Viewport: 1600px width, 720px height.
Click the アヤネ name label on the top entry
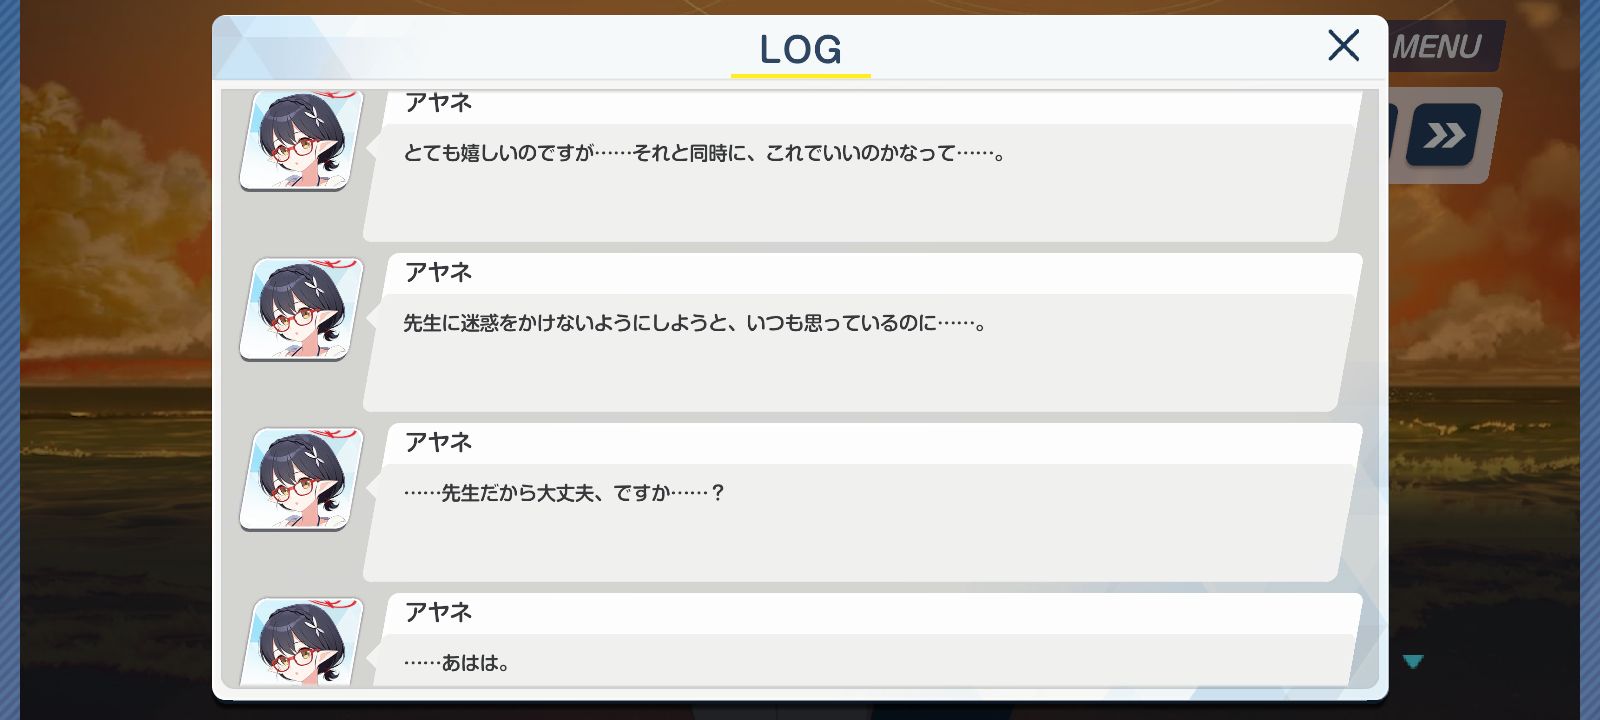tap(438, 102)
